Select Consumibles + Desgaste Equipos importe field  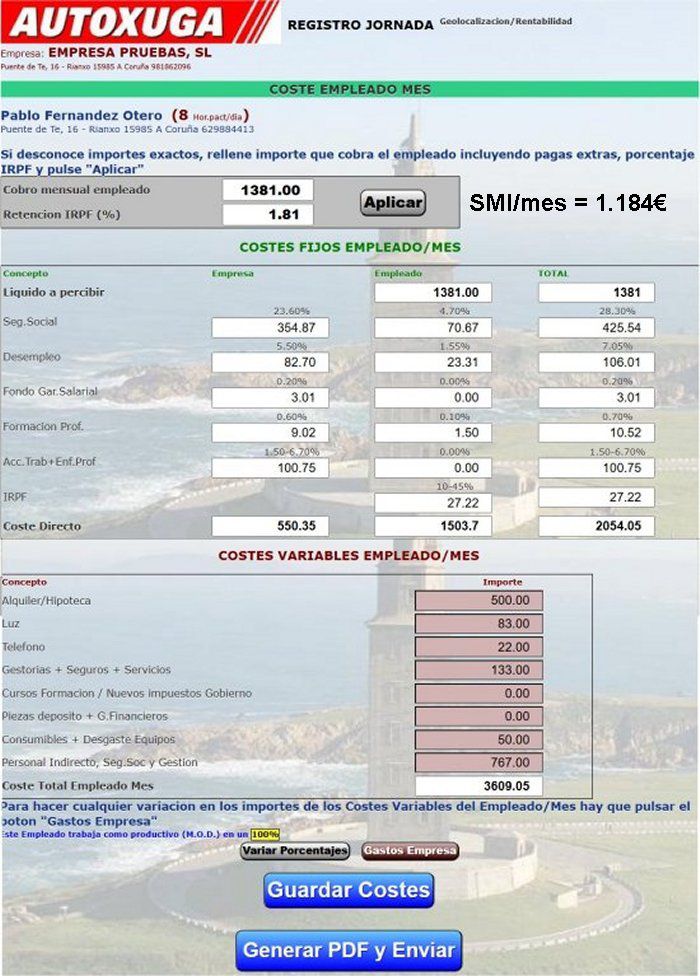[x=479, y=740]
